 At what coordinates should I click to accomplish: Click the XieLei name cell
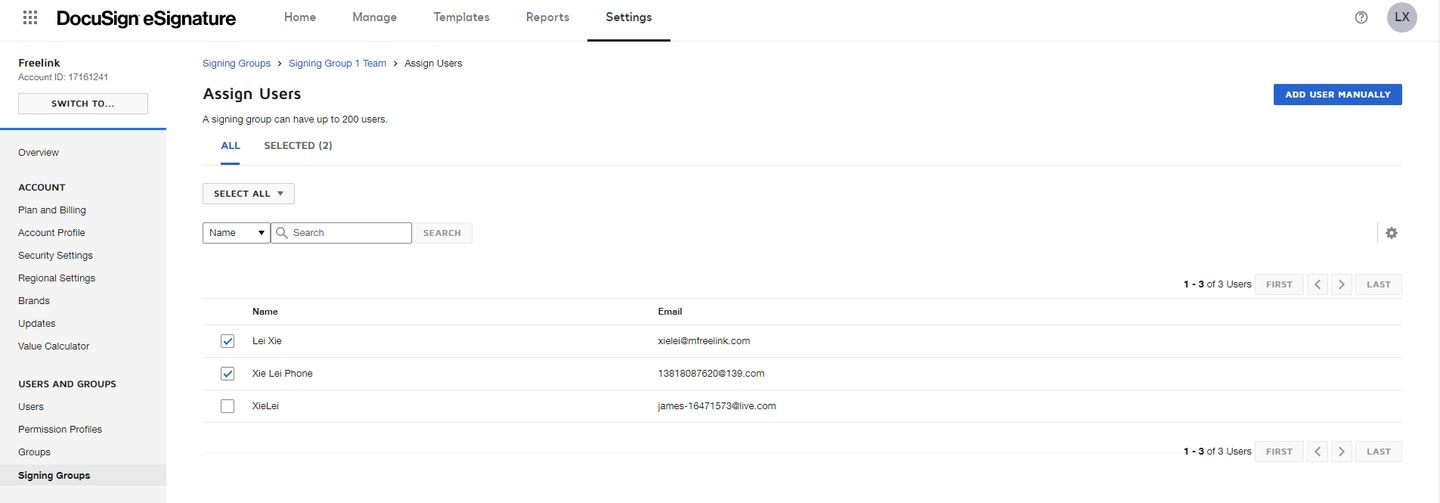click(265, 406)
